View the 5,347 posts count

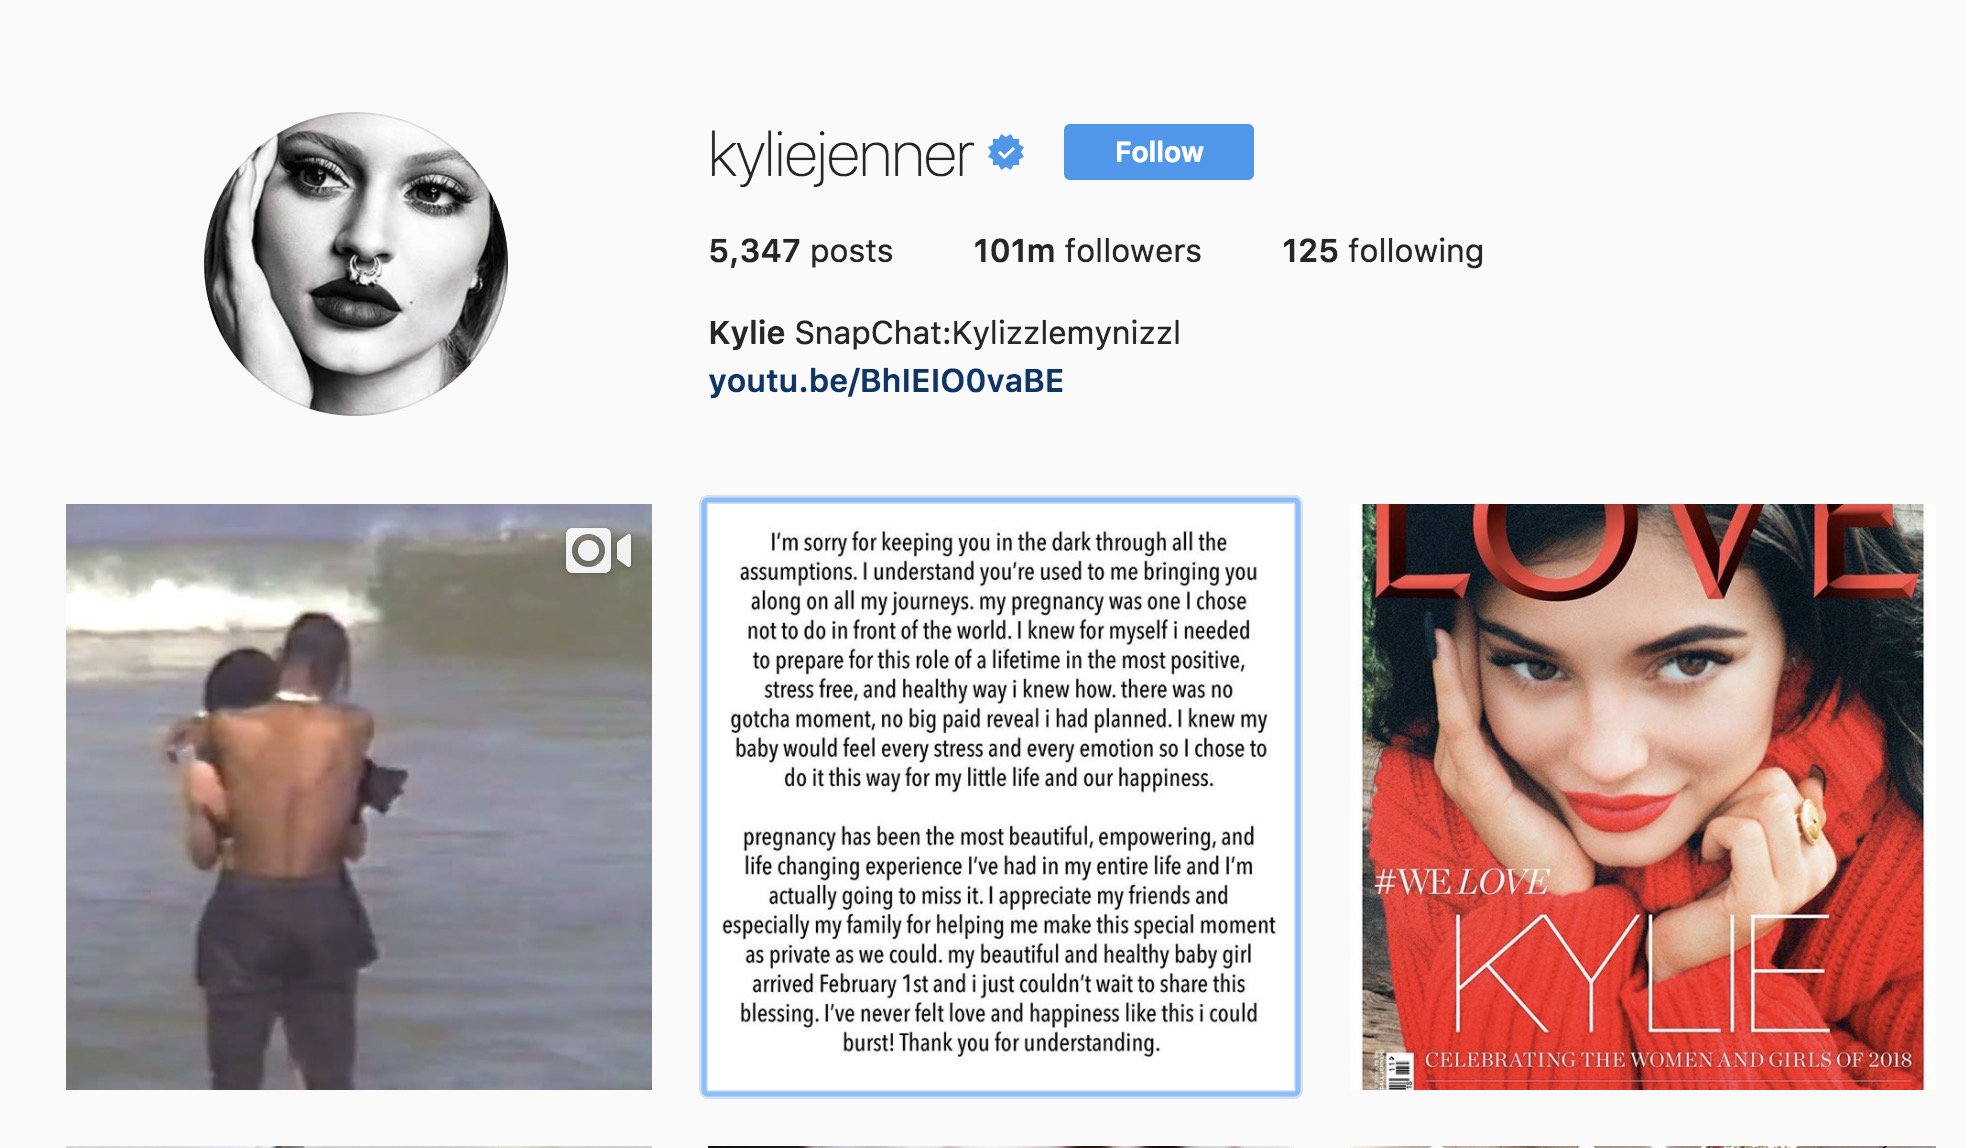coord(800,251)
